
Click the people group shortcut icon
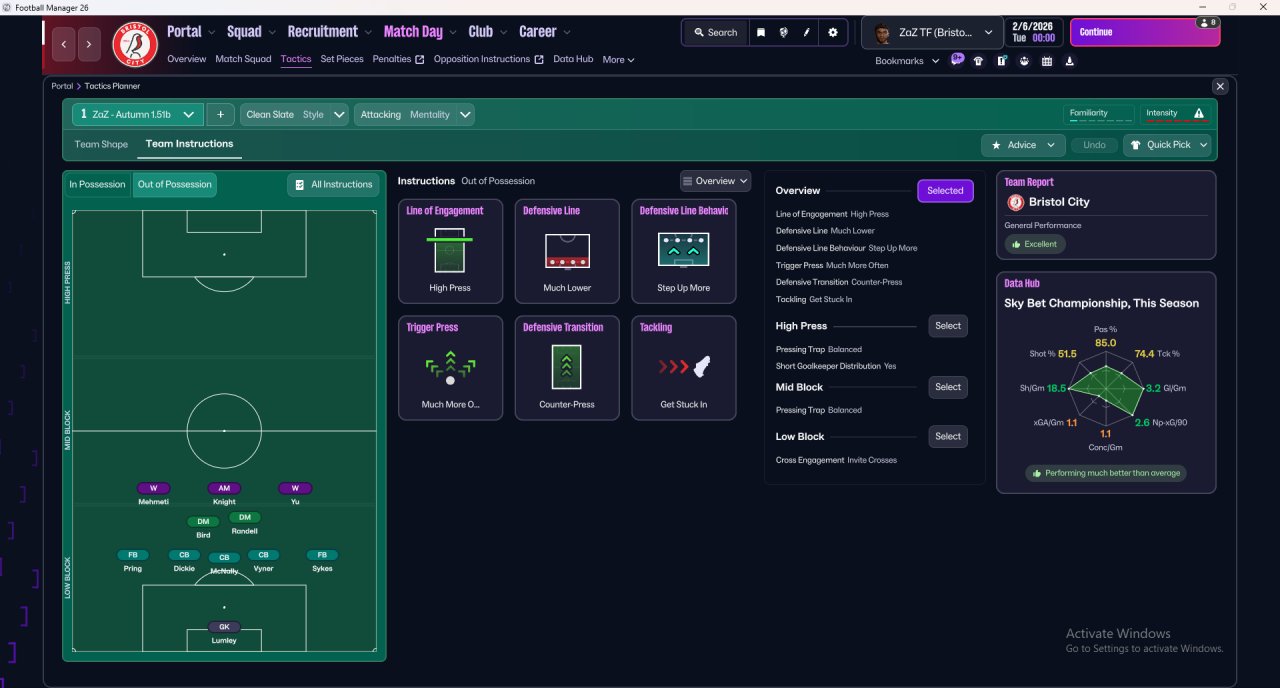click(x=1024, y=61)
